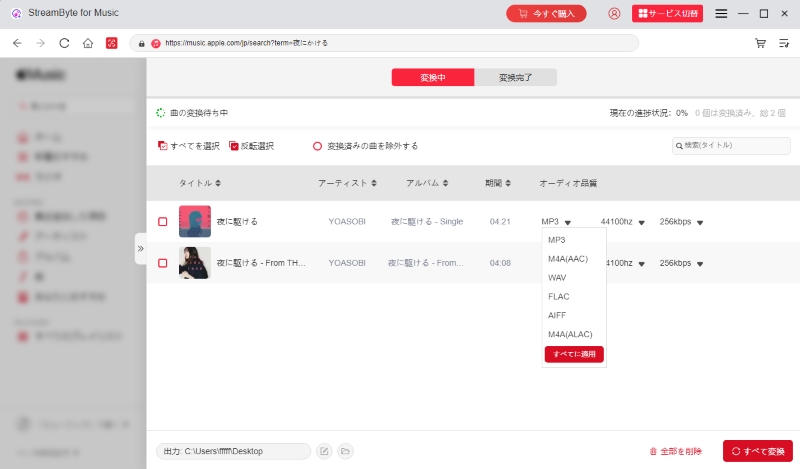Open the 44100hz sample rate dropdown
Viewport: 800px width, 469px height.
coord(641,222)
